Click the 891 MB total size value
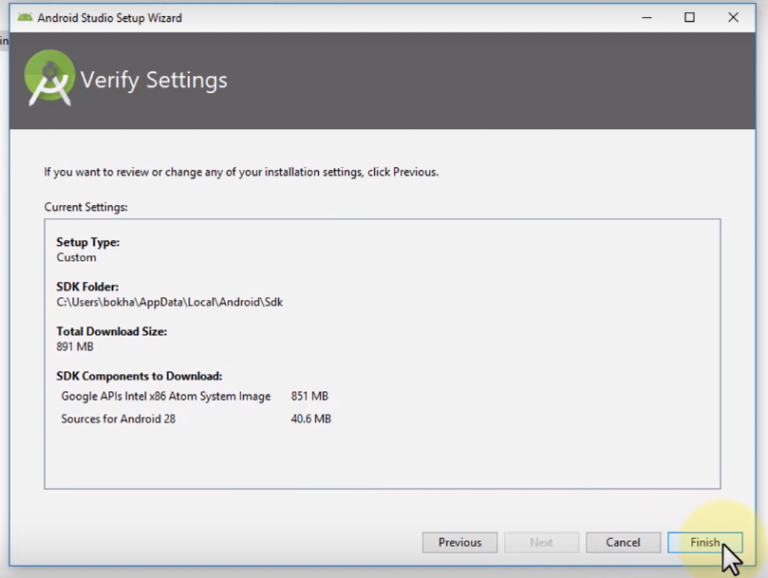 point(76,346)
